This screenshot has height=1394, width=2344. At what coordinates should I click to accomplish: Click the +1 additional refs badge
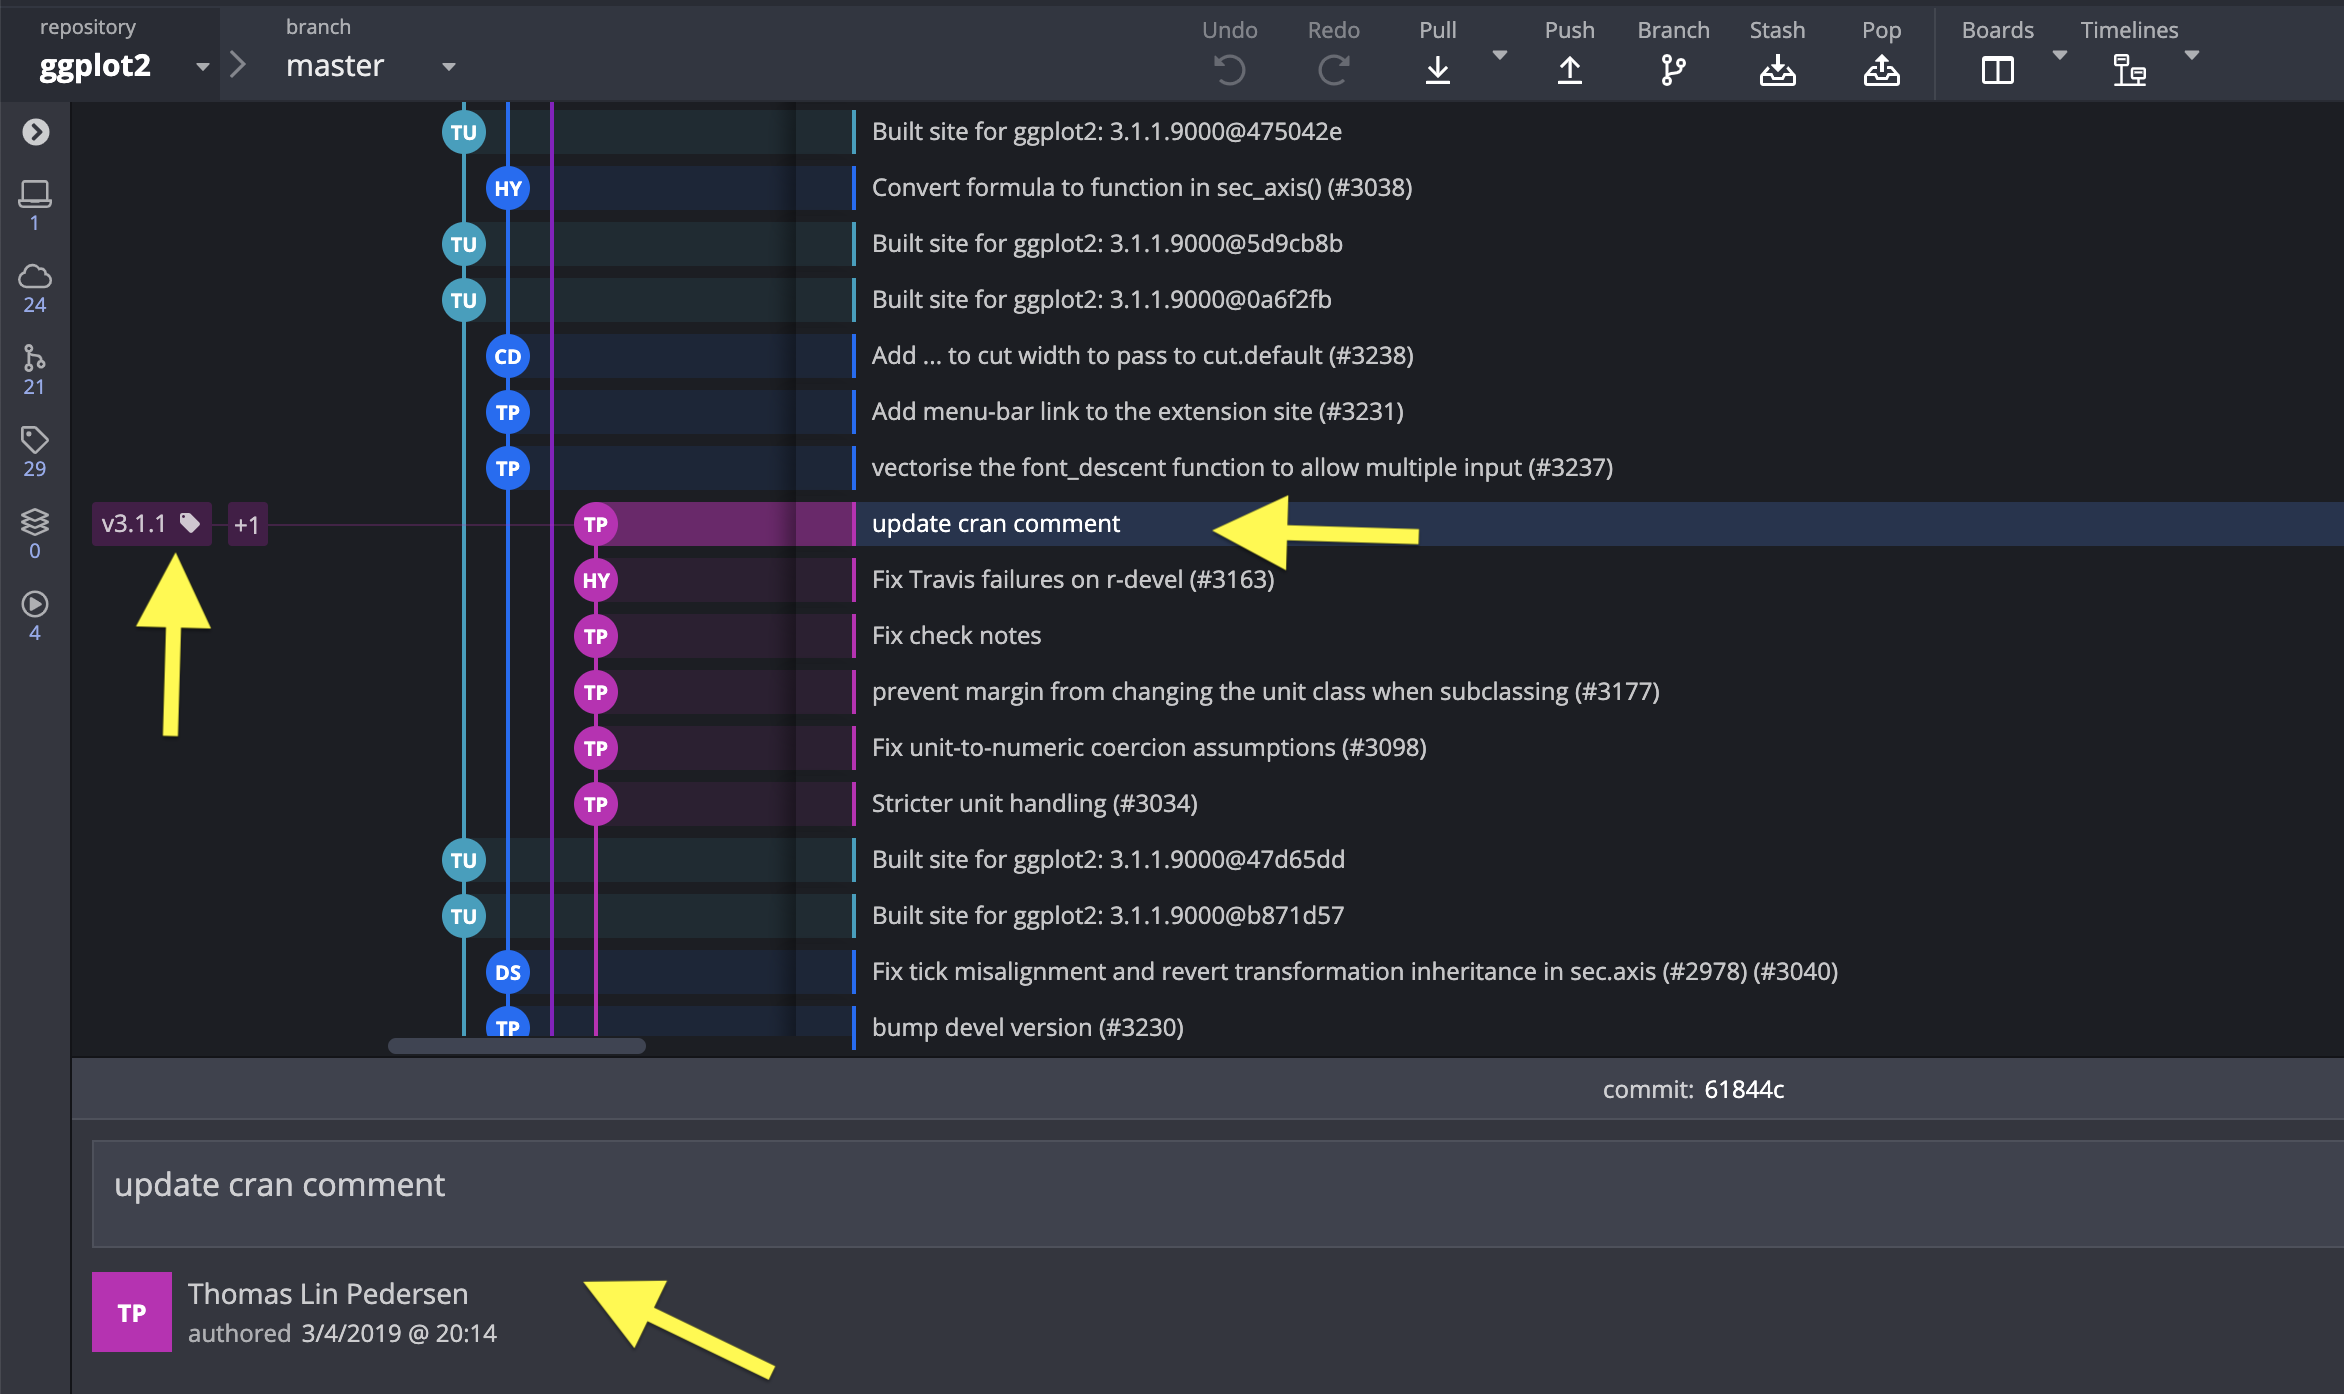coord(247,524)
